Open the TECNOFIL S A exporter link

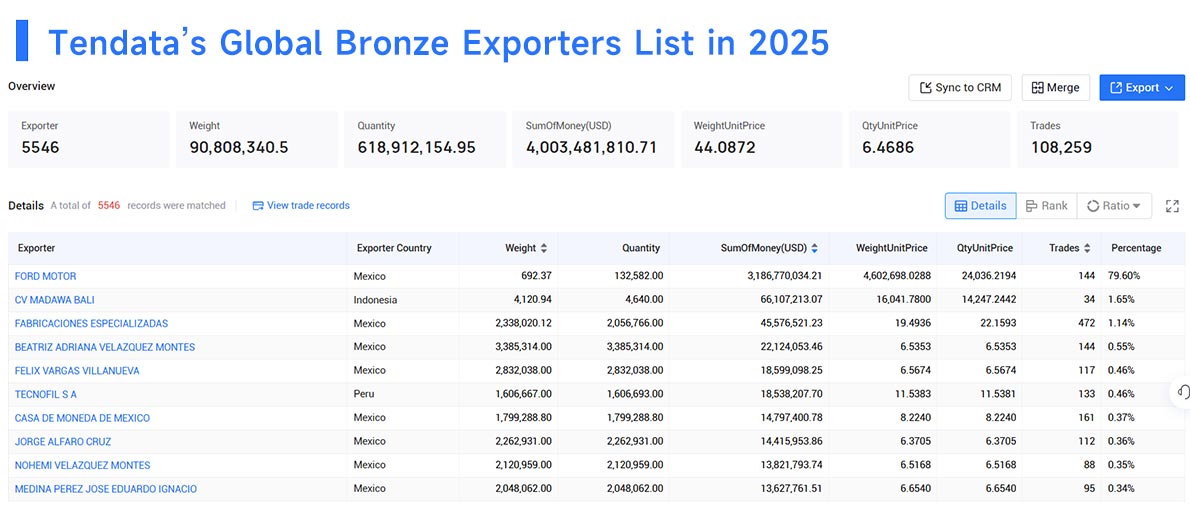[x=46, y=394]
